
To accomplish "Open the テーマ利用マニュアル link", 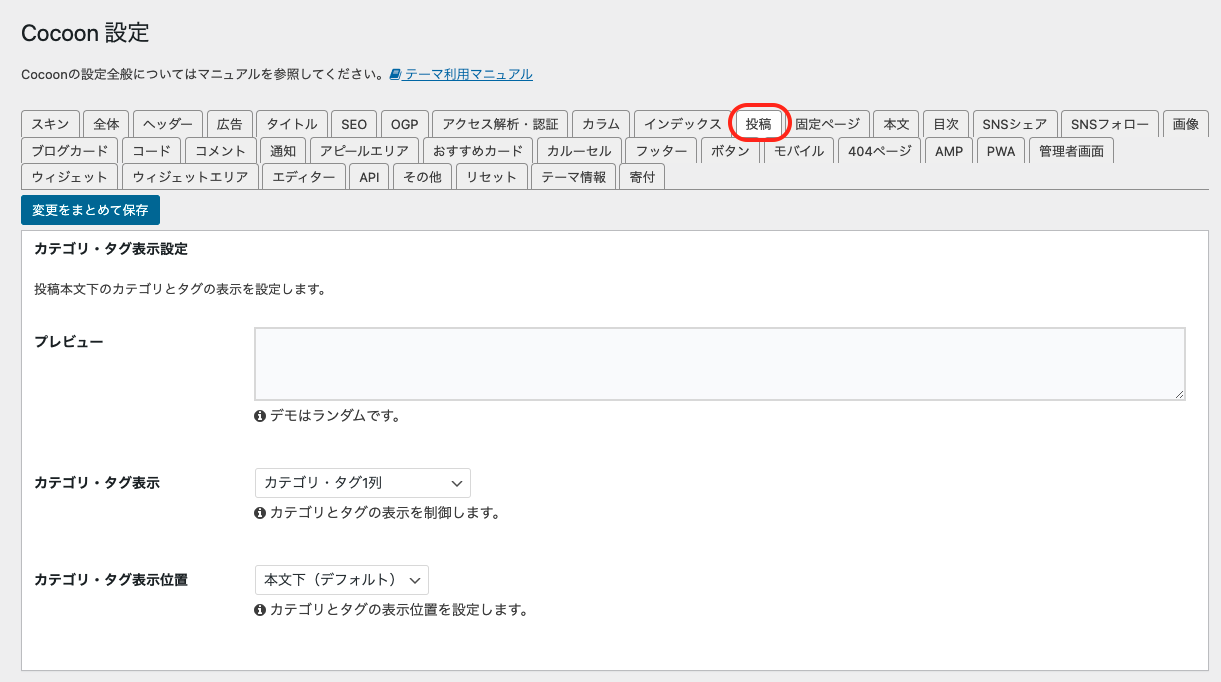I will pyautogui.click(x=468, y=74).
